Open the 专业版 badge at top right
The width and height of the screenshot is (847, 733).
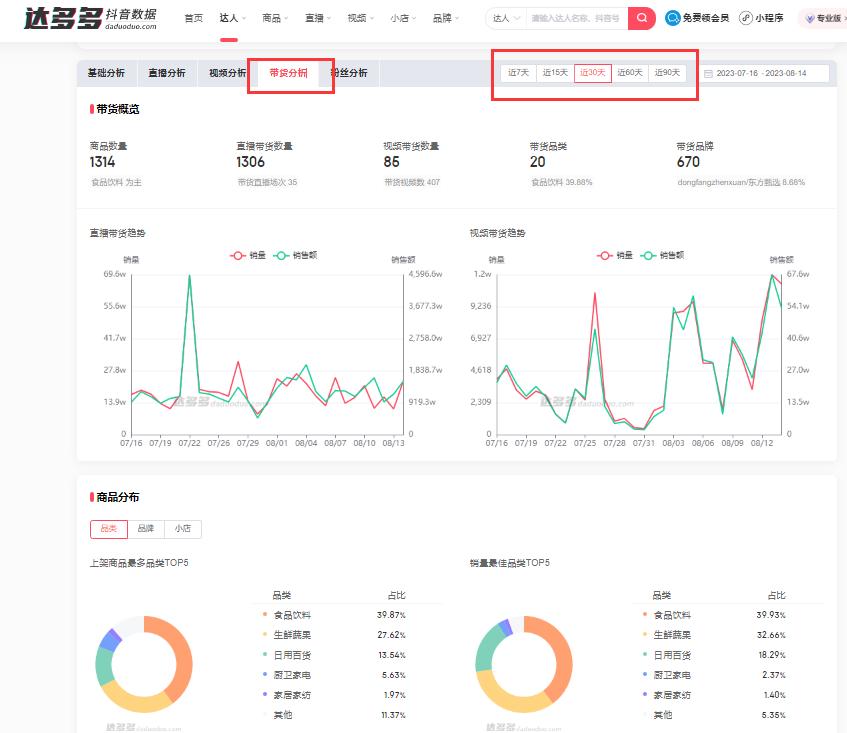821,18
